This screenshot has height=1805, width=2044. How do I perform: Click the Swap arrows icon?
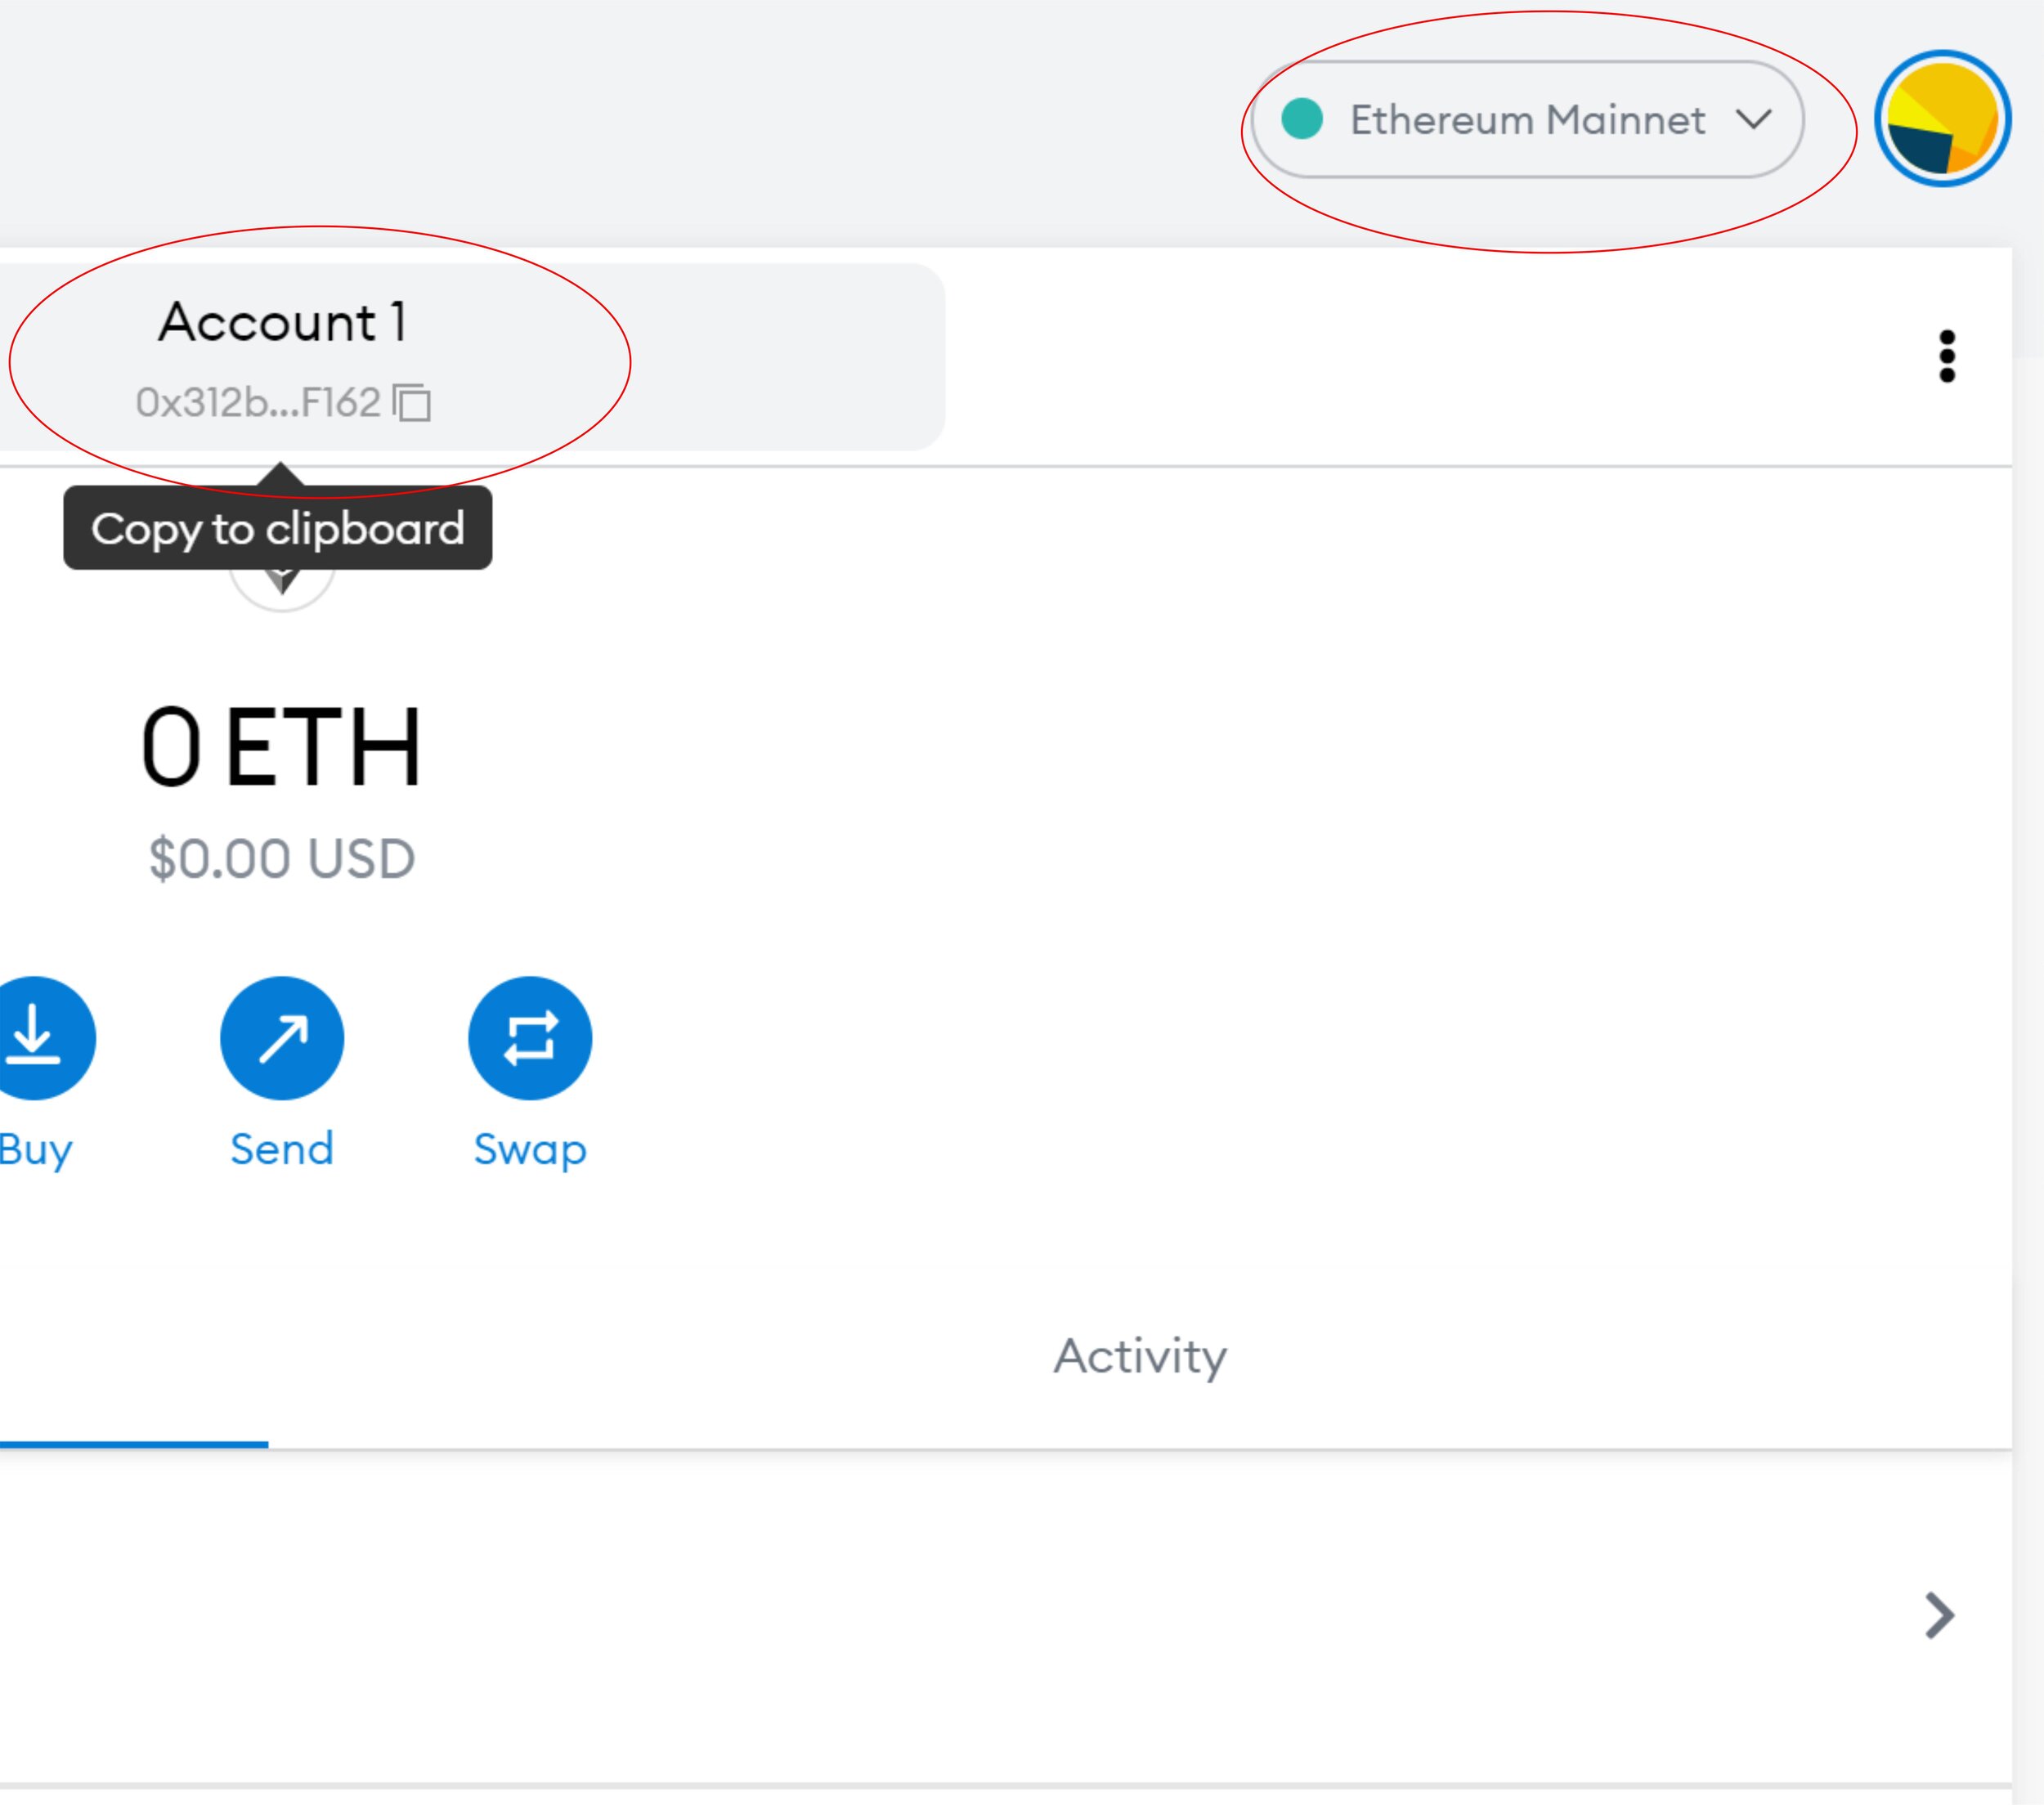click(x=530, y=1037)
